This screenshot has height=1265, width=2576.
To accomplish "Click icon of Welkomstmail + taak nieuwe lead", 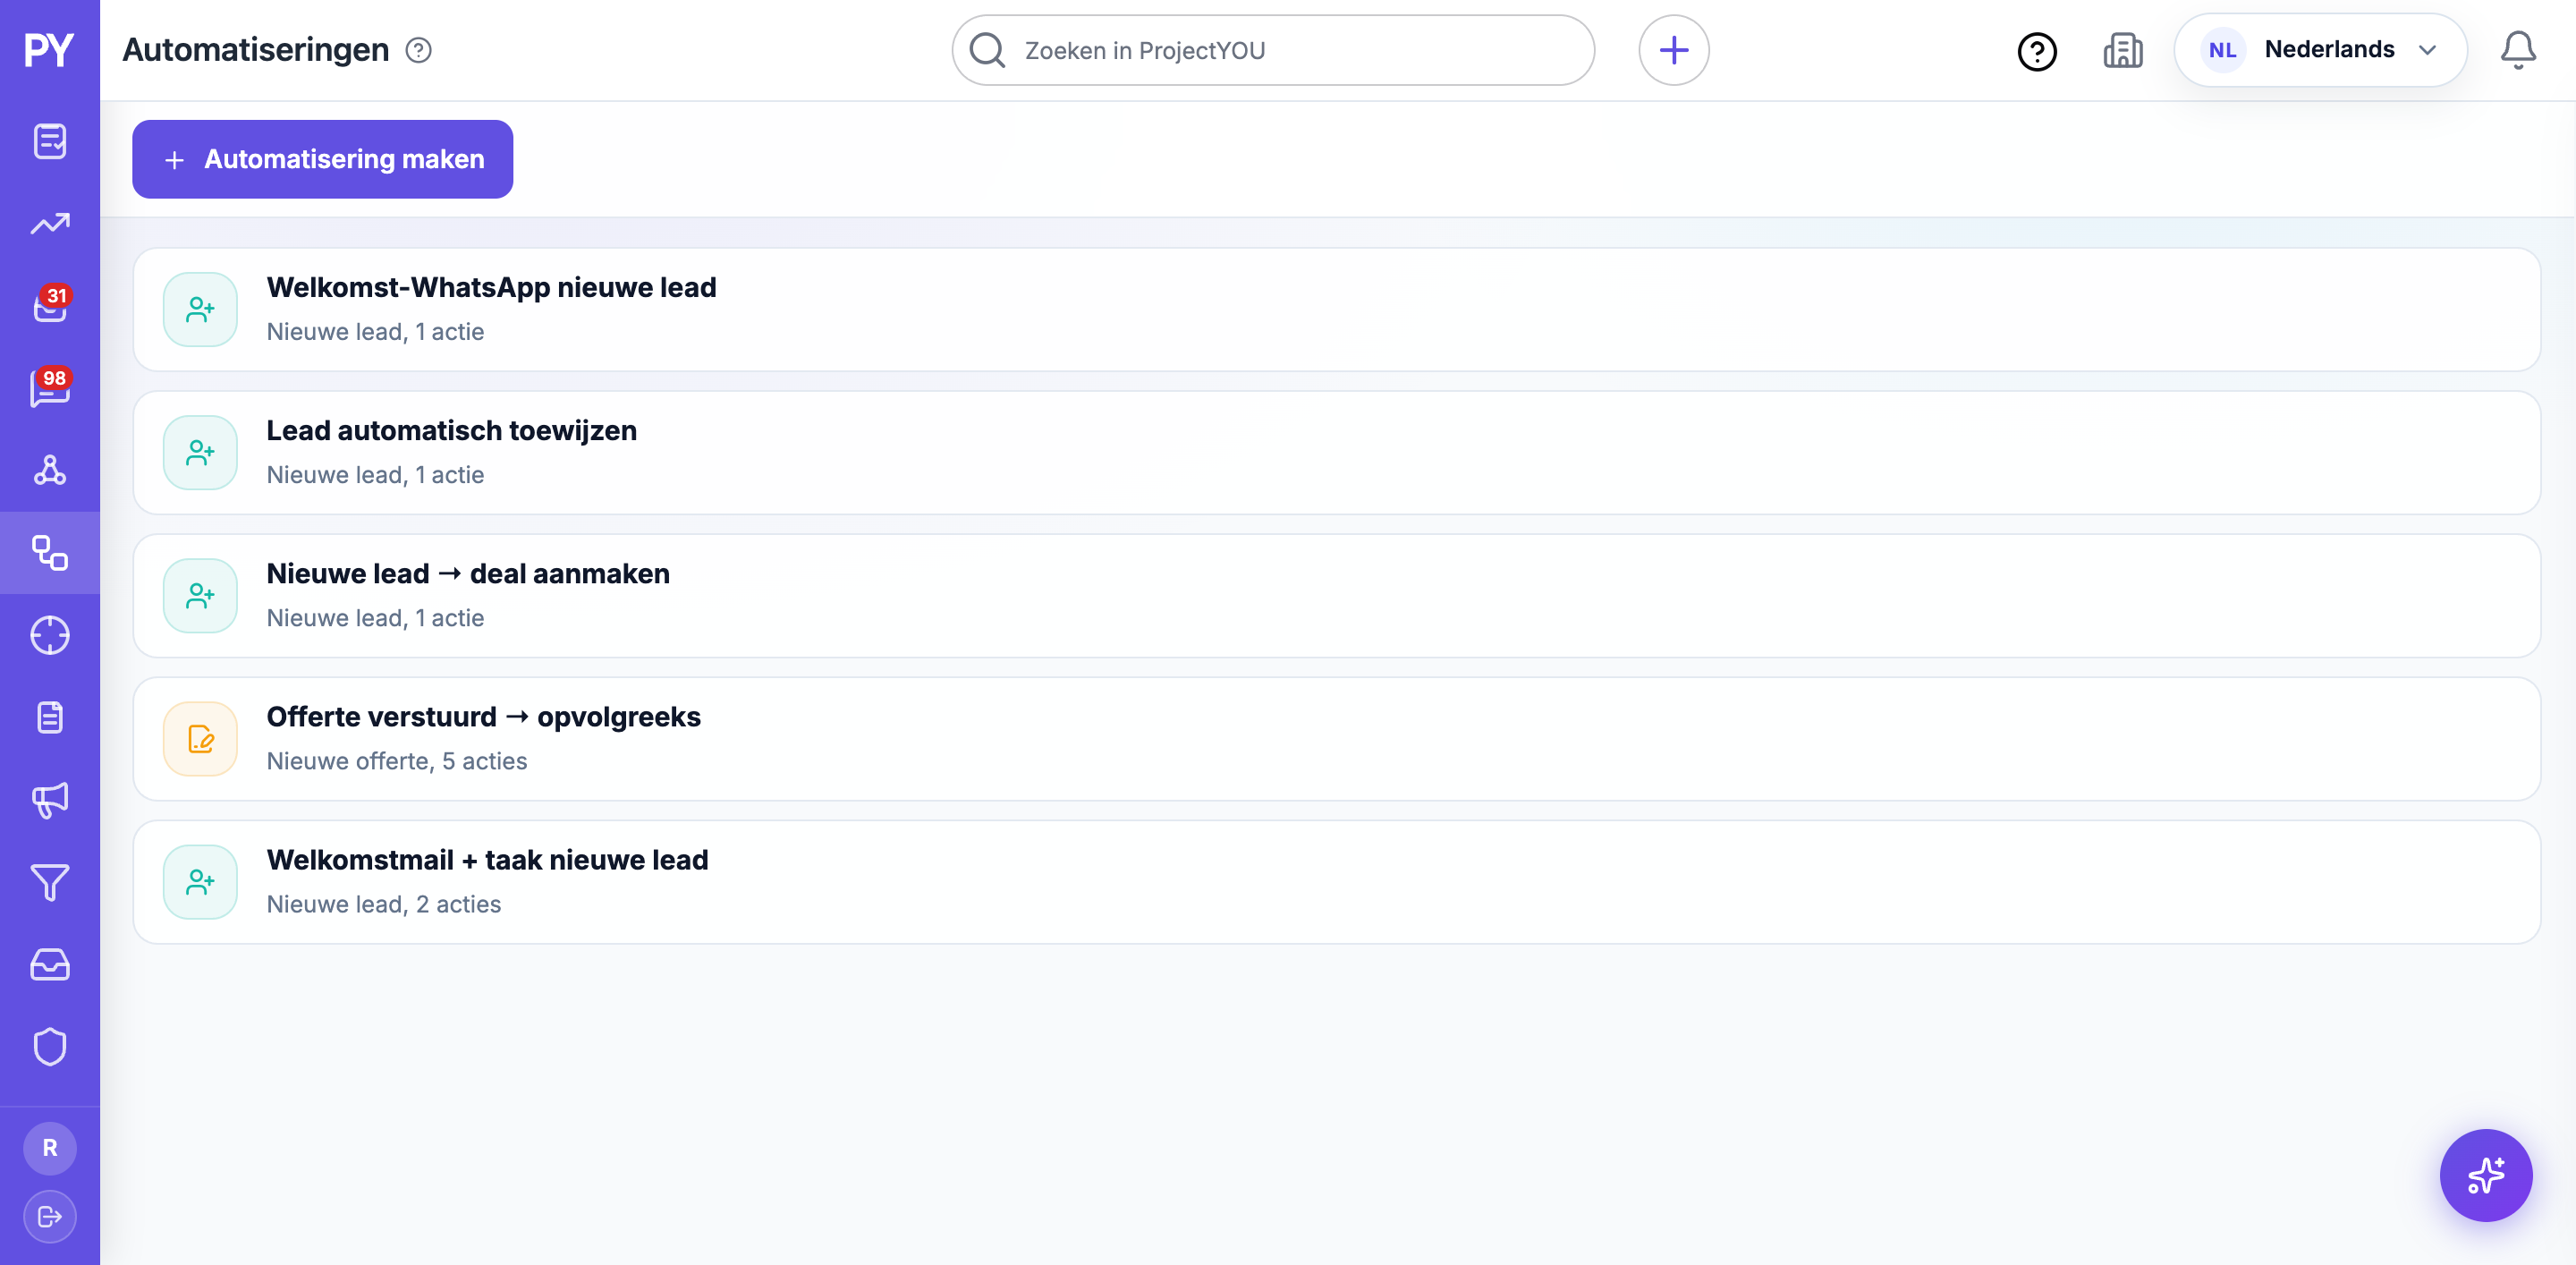I will (201, 882).
